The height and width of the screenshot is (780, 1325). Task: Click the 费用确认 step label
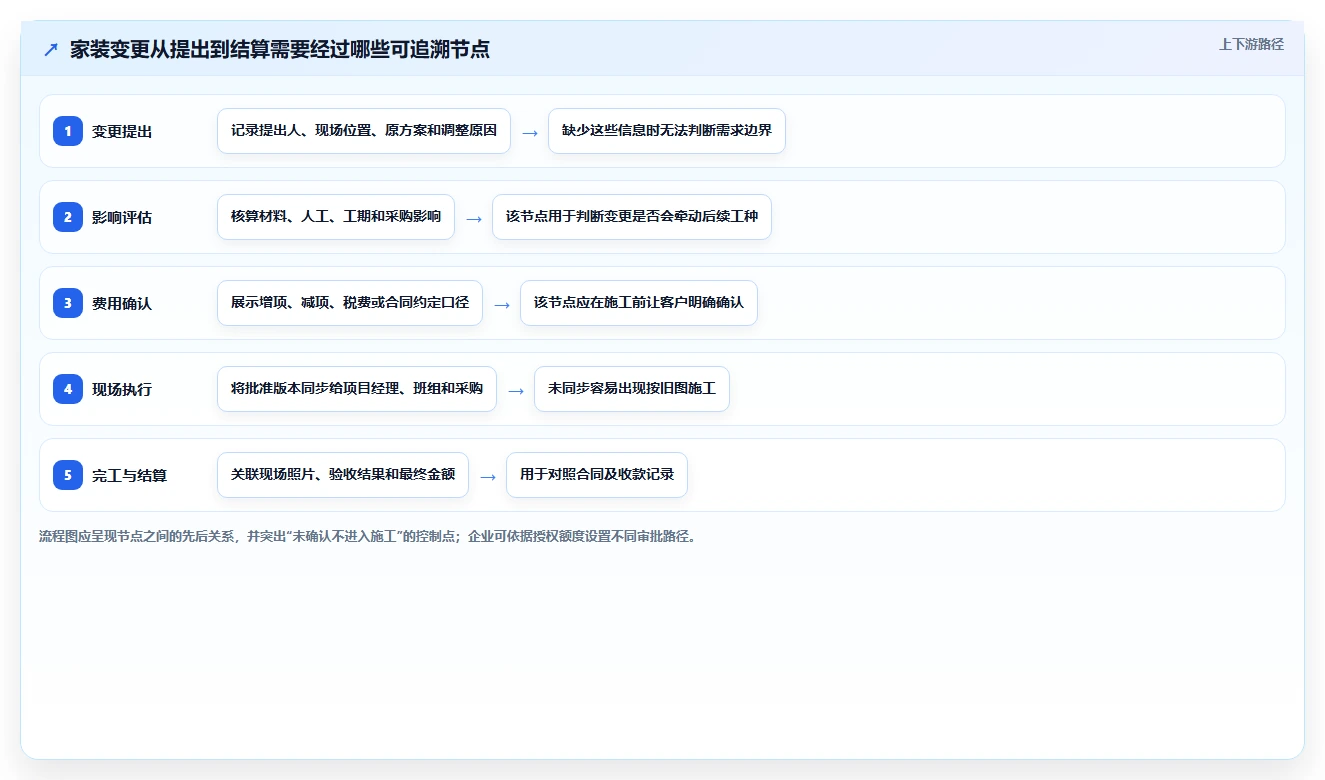click(122, 303)
